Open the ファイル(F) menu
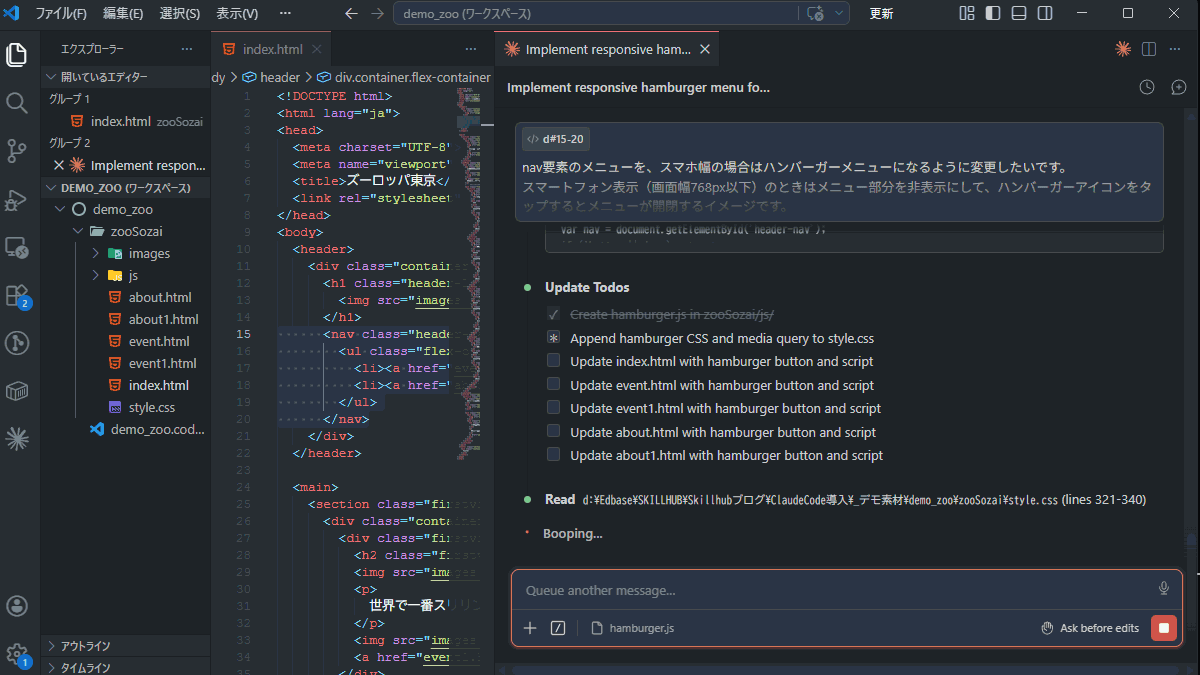Viewport: 1200px width, 675px height. point(61,14)
